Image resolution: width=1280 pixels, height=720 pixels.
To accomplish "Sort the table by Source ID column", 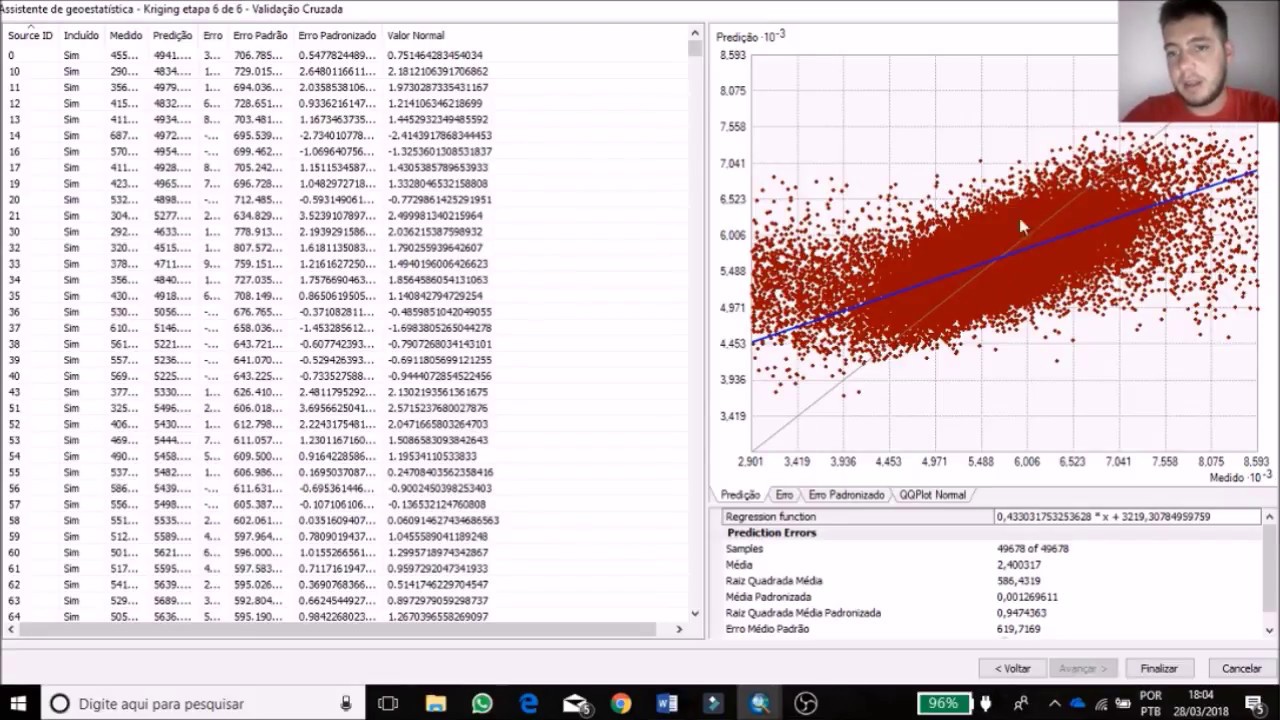I will (30, 35).
